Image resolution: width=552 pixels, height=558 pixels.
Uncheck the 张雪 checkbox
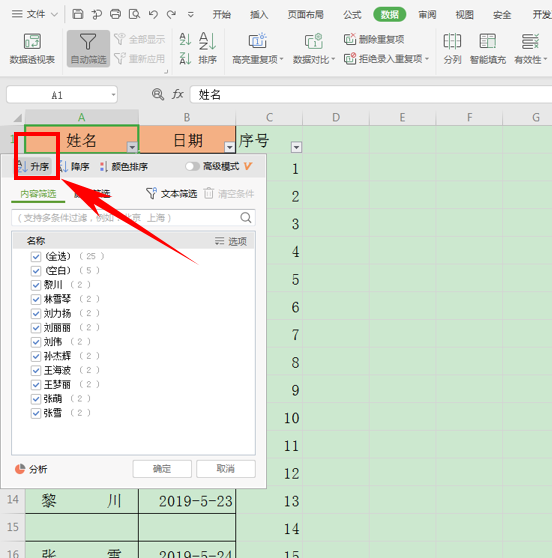coord(36,413)
